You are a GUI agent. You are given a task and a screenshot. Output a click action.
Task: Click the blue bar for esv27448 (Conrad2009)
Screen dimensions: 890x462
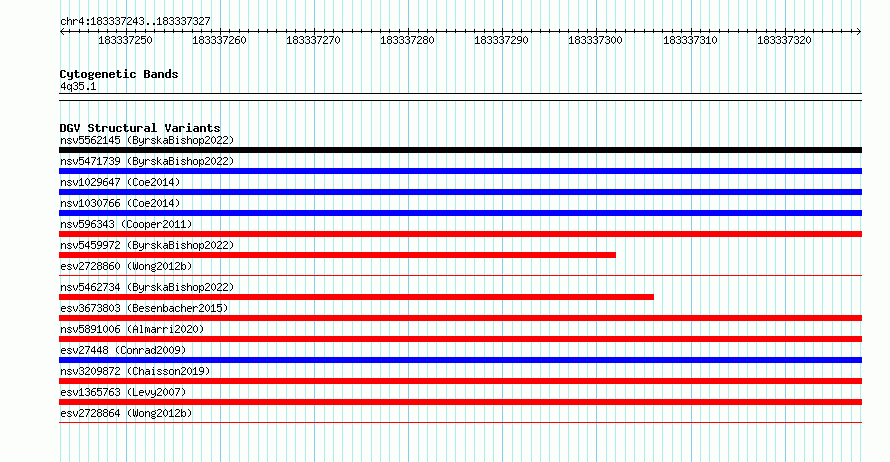[460, 360]
